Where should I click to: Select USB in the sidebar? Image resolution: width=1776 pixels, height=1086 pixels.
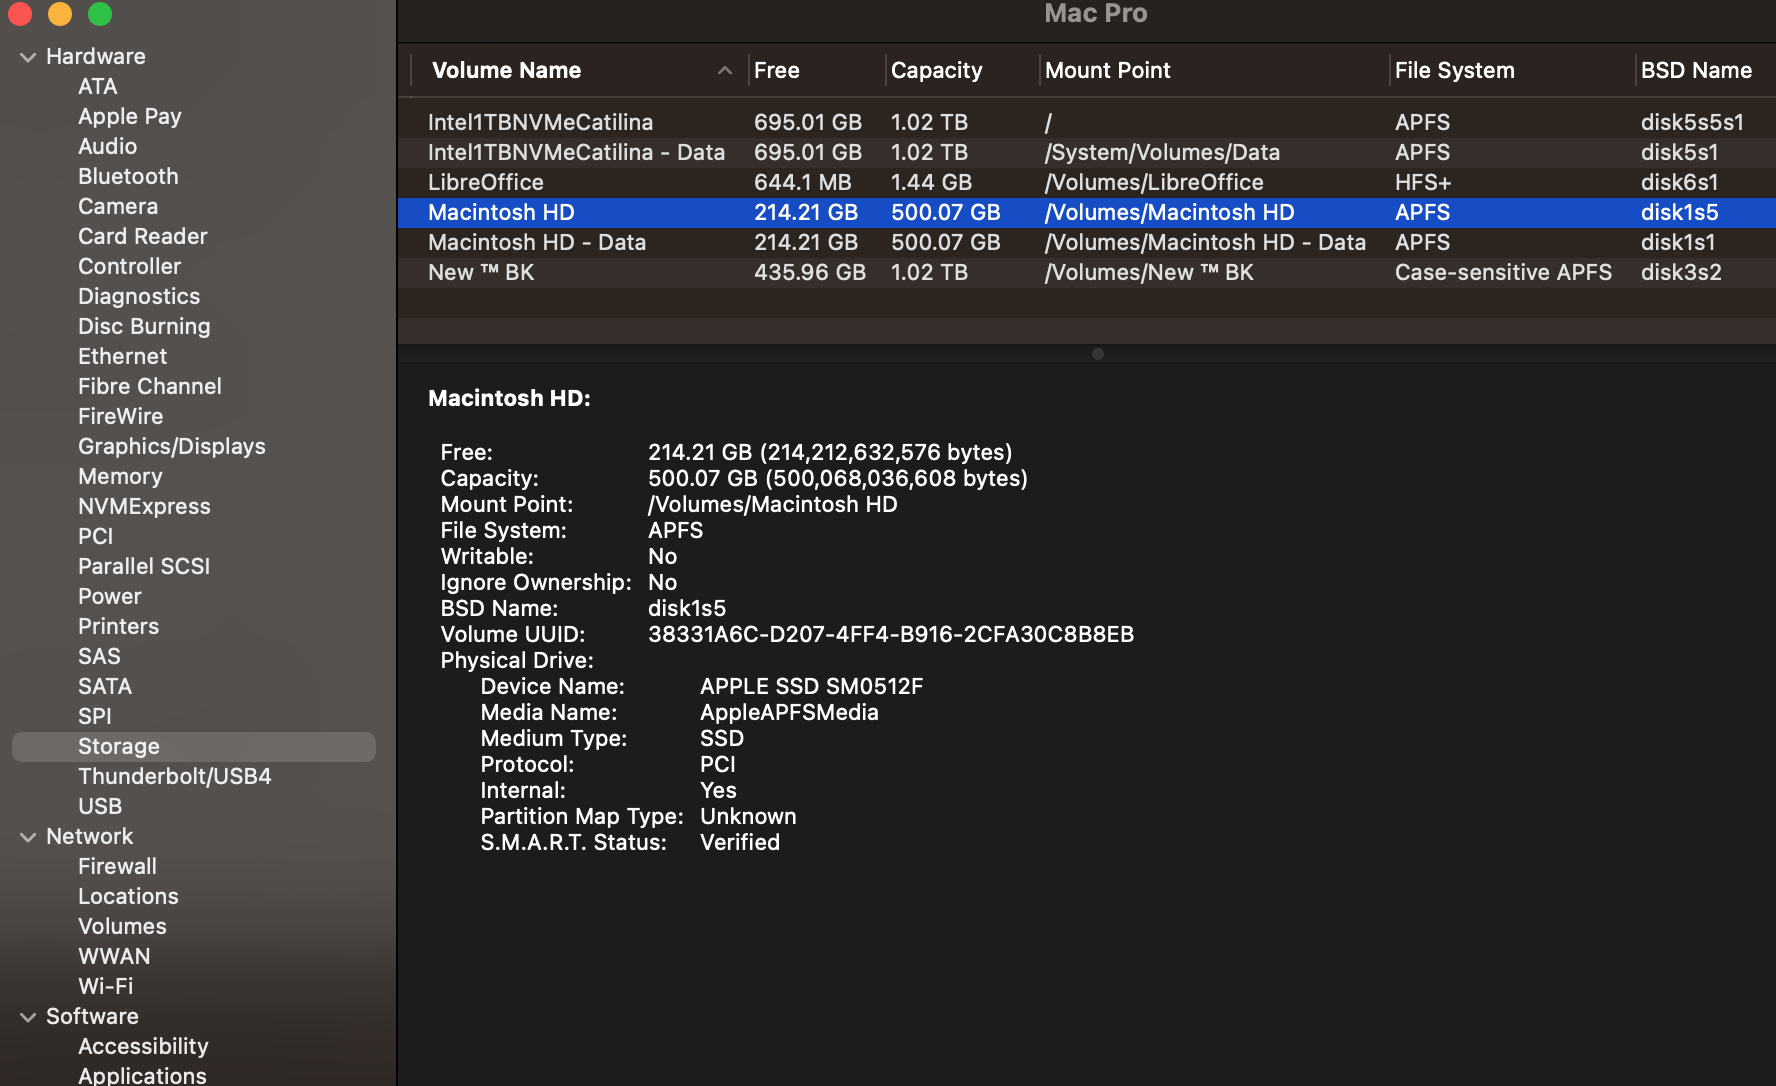coord(100,807)
